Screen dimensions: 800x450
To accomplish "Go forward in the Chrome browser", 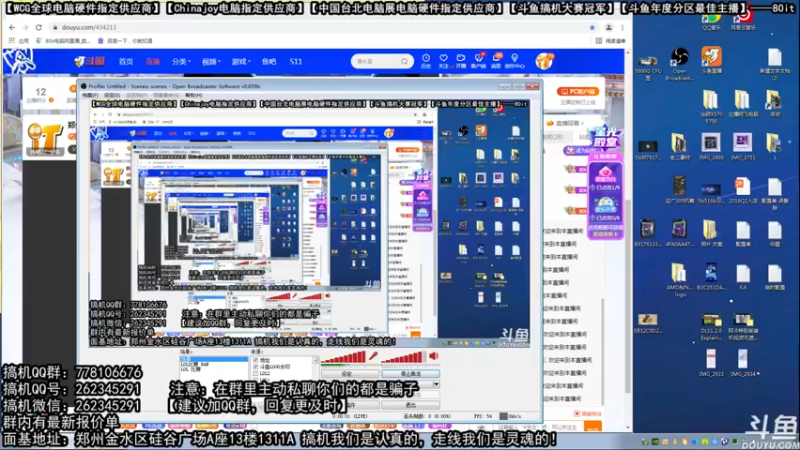I will coord(25,27).
